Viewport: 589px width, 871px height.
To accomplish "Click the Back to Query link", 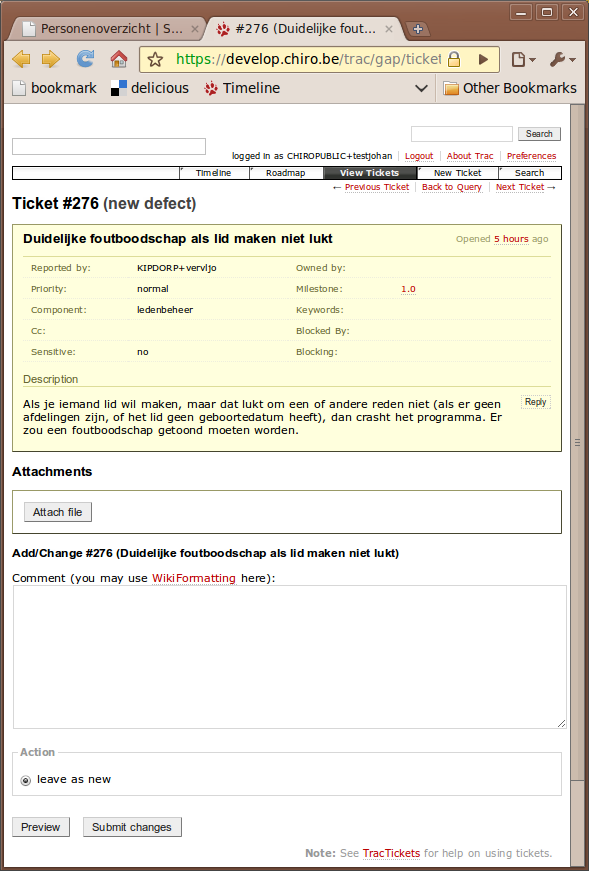I will point(452,187).
